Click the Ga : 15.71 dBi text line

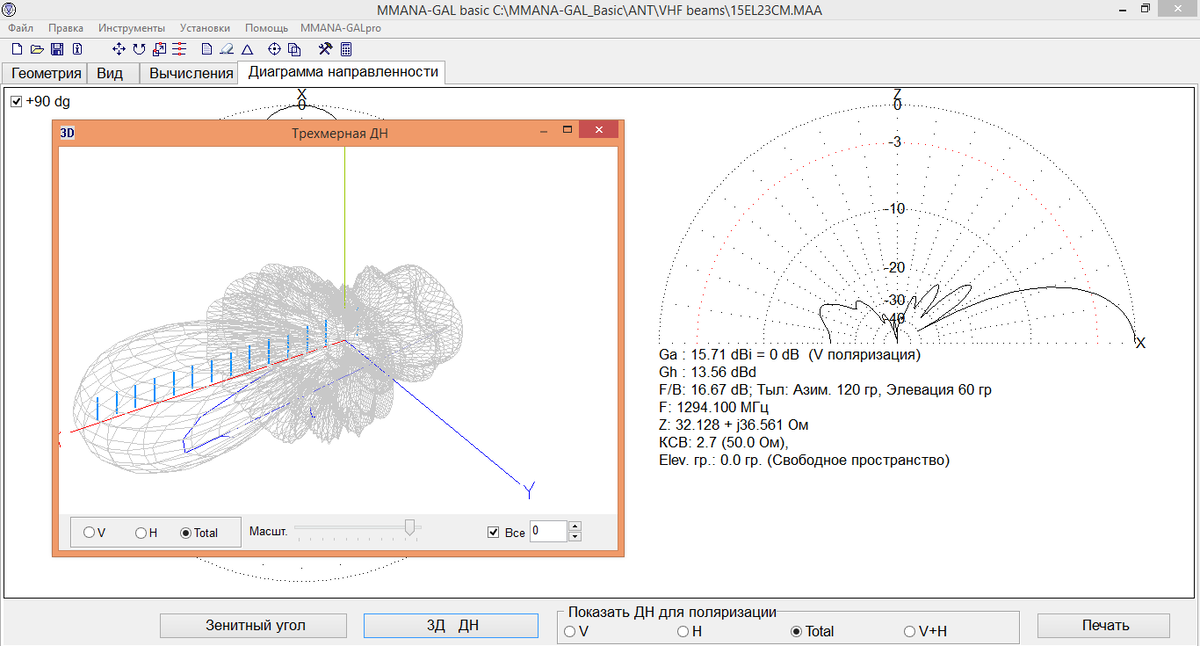pos(789,354)
